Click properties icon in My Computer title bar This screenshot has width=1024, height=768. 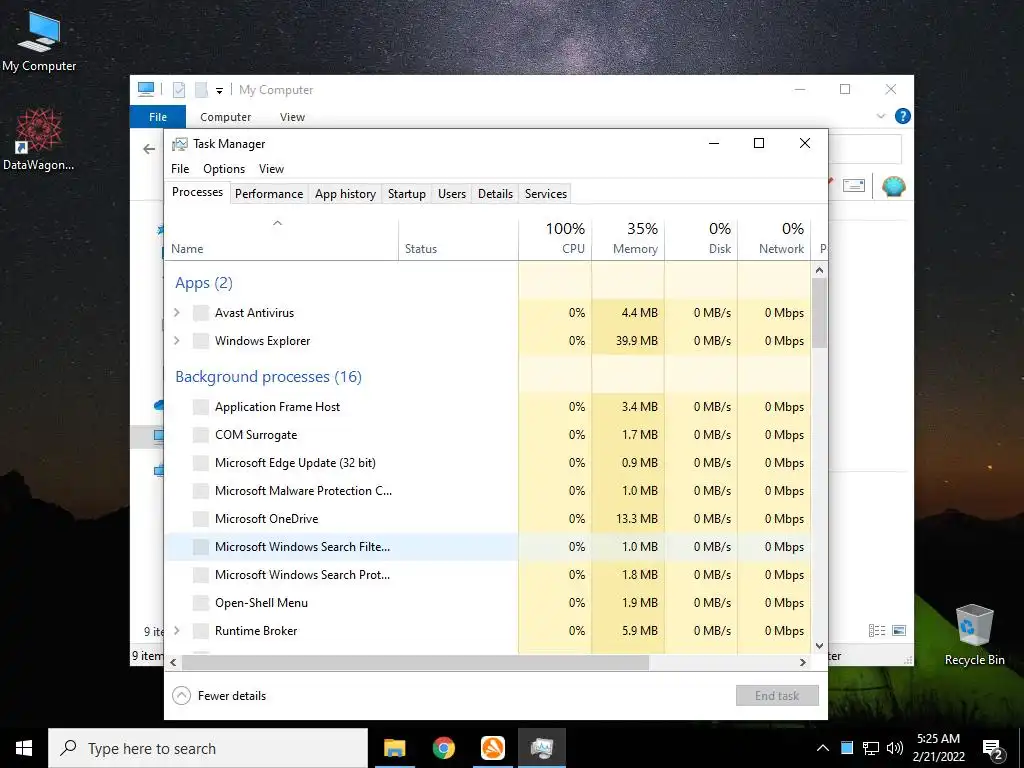[x=179, y=89]
